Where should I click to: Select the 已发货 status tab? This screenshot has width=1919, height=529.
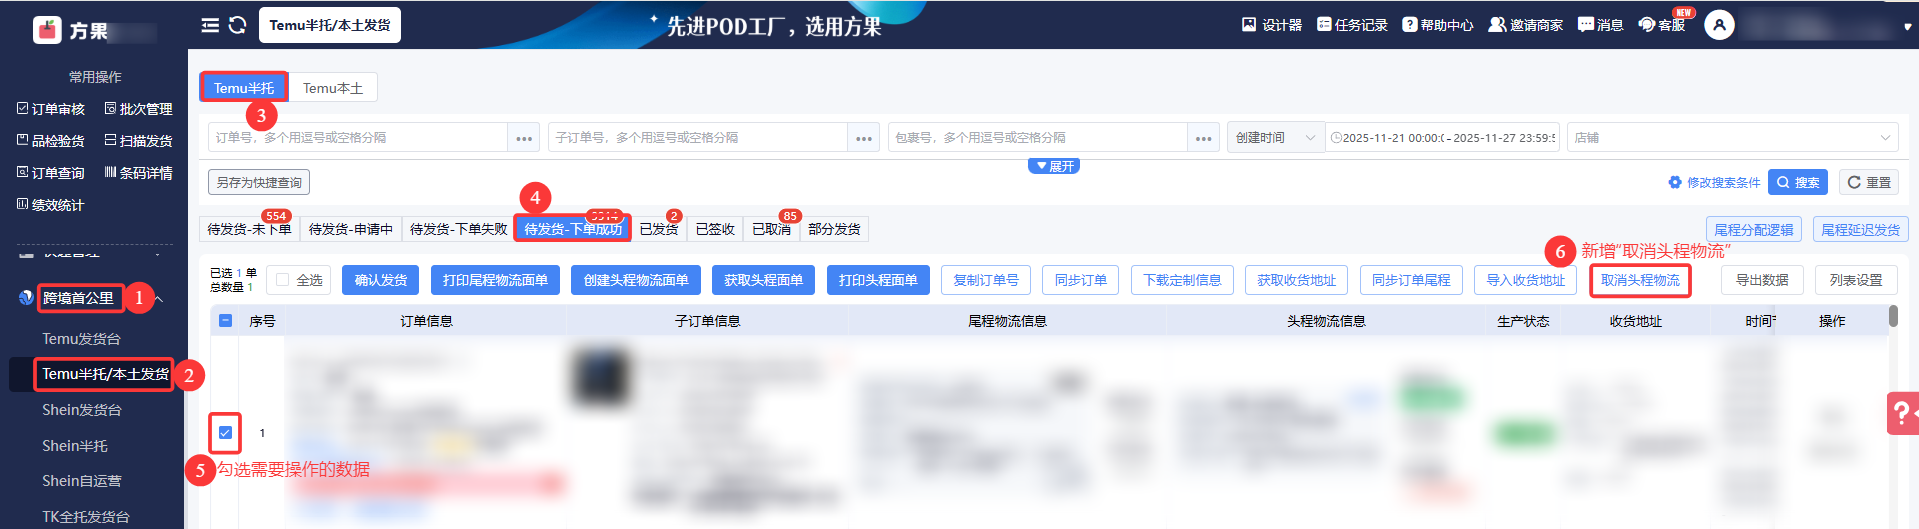coord(659,229)
